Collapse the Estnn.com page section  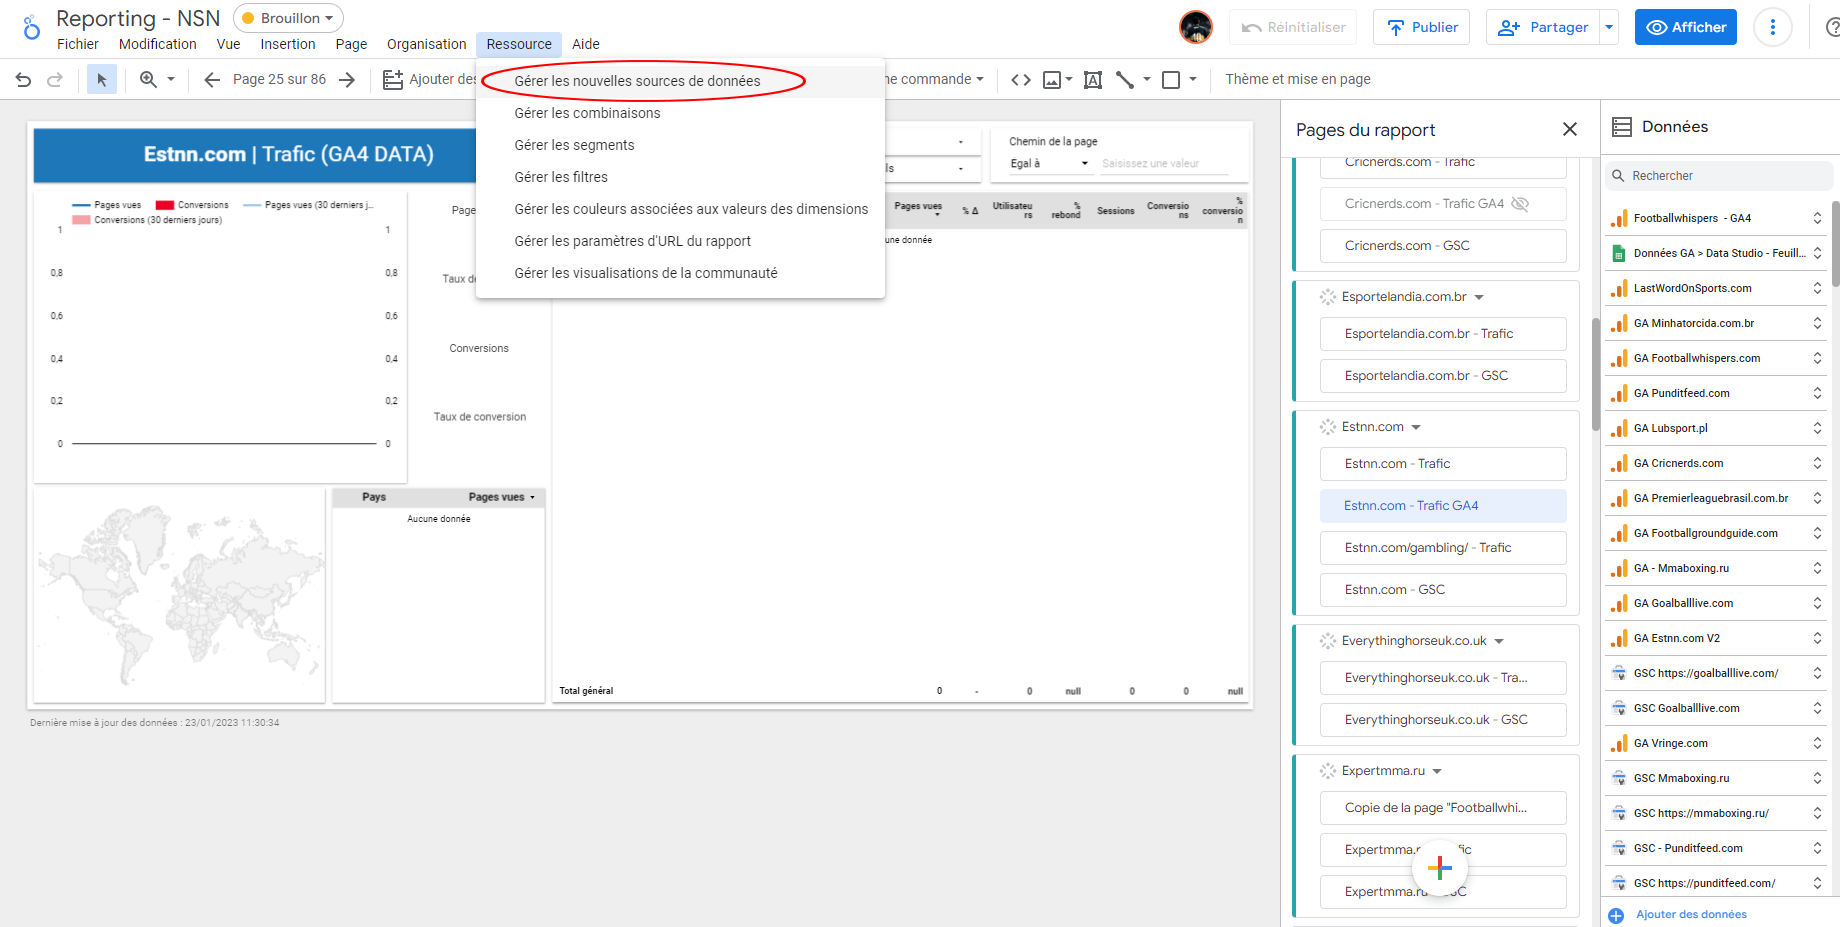1416,427
